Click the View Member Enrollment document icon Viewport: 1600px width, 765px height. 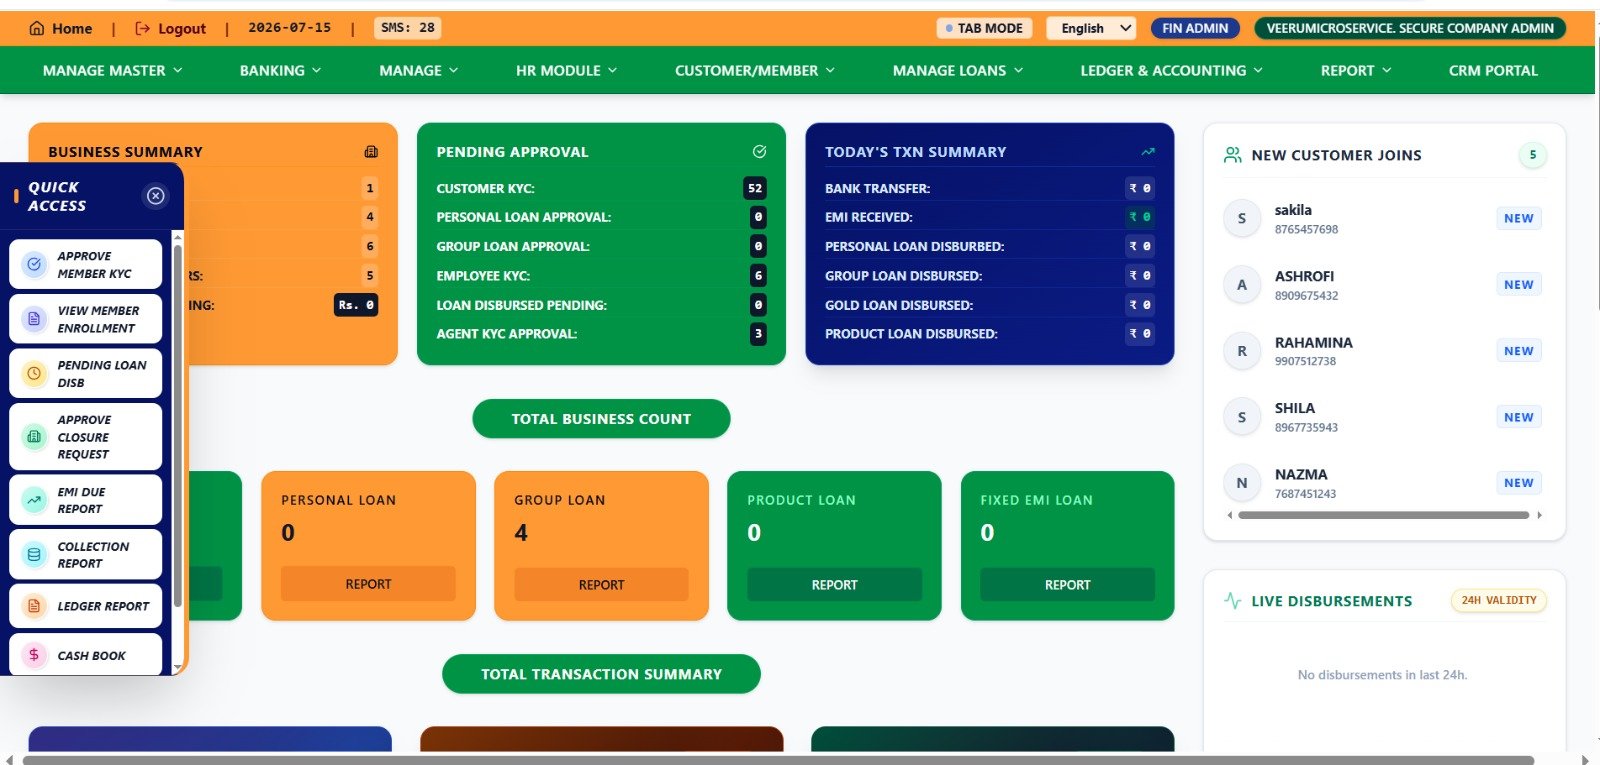pyautogui.click(x=34, y=319)
